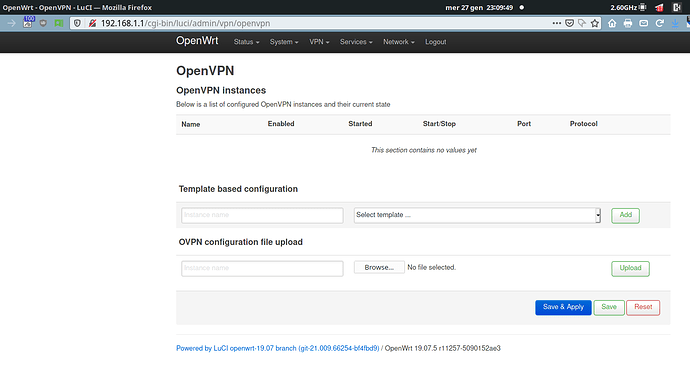The image size is (690, 379).
Task: Open the extension icon with 100 badge
Action: [28, 22]
